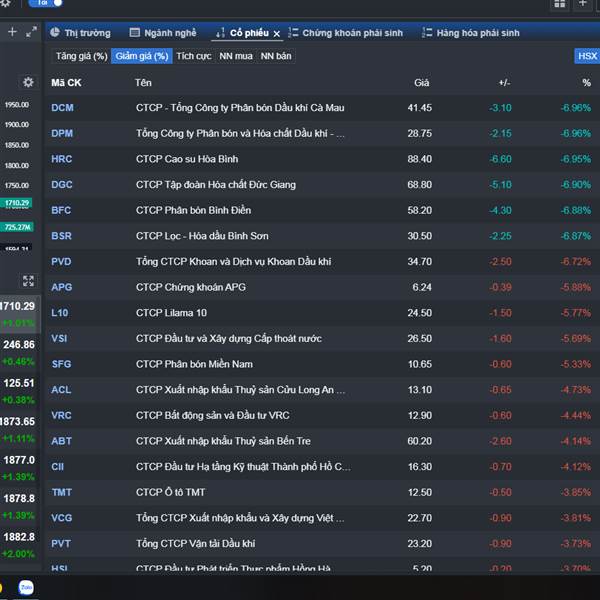The image size is (600, 600).
Task: Click the name CTCP Cao su Hòa Bình
Action: click(x=187, y=159)
